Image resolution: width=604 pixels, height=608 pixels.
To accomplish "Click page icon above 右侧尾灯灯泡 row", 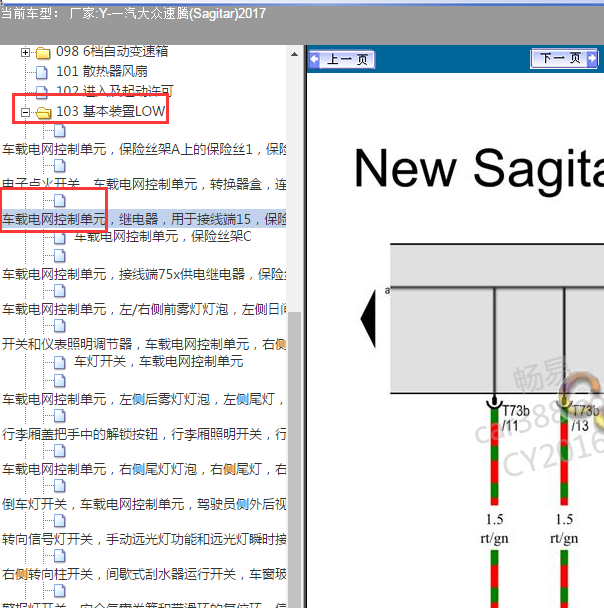I will pos(60,451).
